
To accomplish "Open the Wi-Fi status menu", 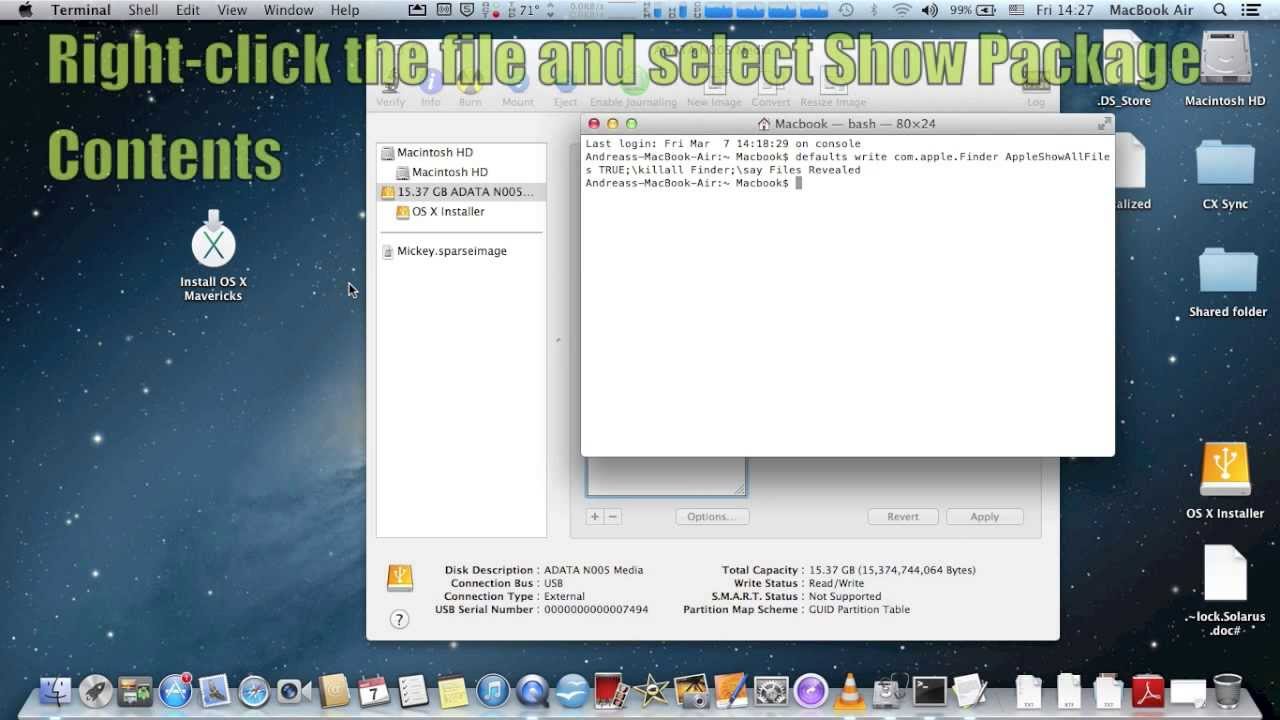I will 902,10.
